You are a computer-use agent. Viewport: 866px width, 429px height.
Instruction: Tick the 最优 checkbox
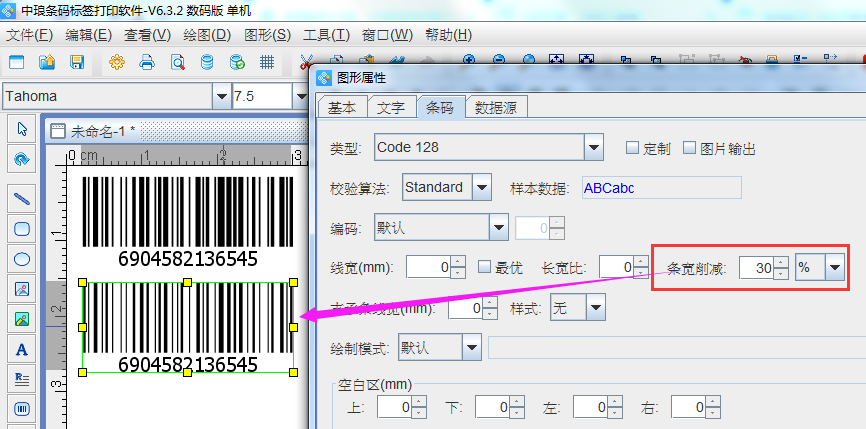coord(485,267)
